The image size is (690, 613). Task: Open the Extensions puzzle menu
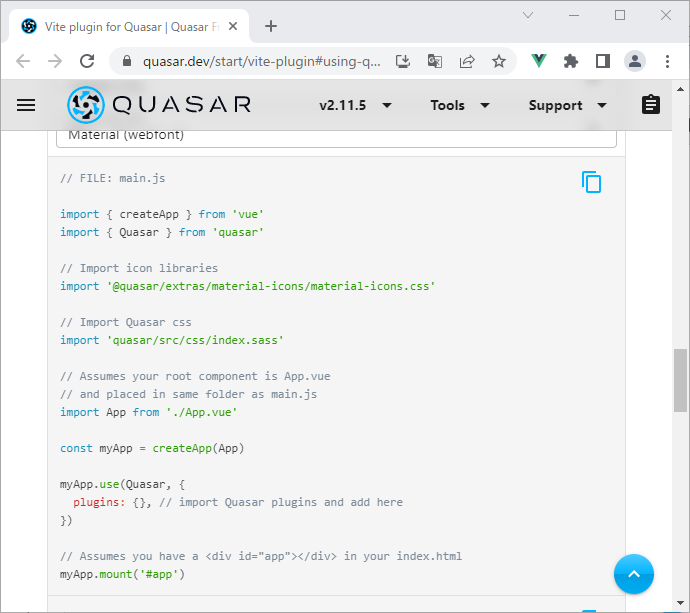[x=571, y=61]
